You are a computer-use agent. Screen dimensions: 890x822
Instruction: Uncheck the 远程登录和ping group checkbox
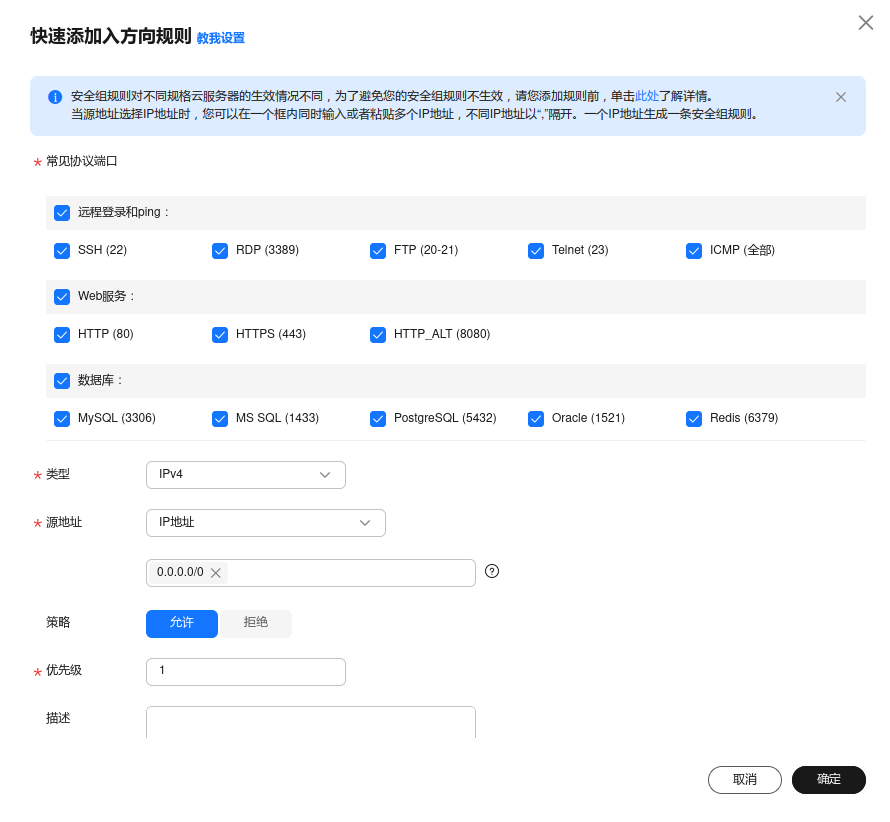62,212
